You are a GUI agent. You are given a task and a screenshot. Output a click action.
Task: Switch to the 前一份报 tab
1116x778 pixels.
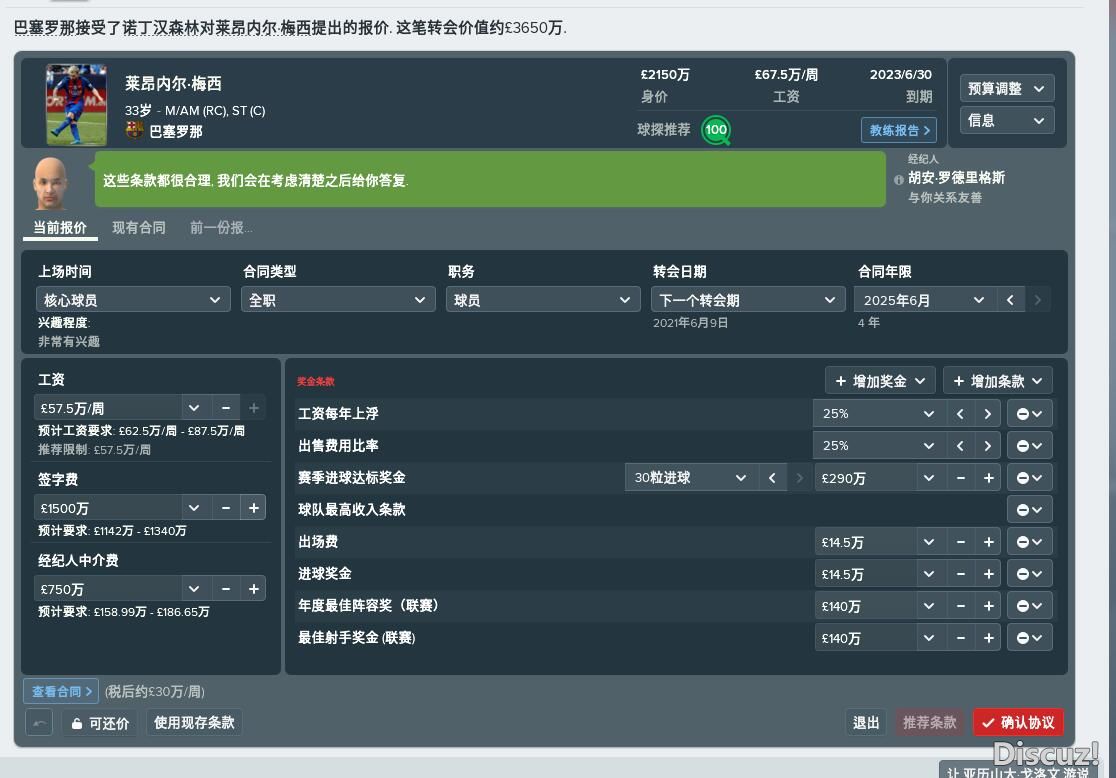click(221, 228)
